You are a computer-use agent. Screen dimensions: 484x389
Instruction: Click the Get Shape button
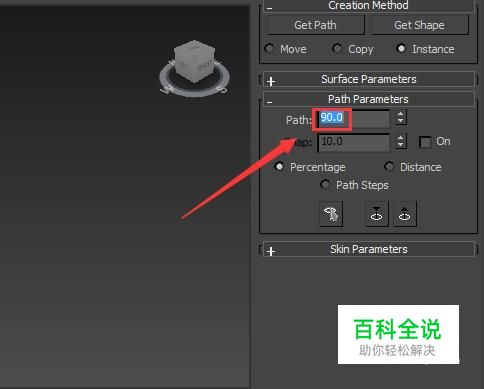[419, 25]
